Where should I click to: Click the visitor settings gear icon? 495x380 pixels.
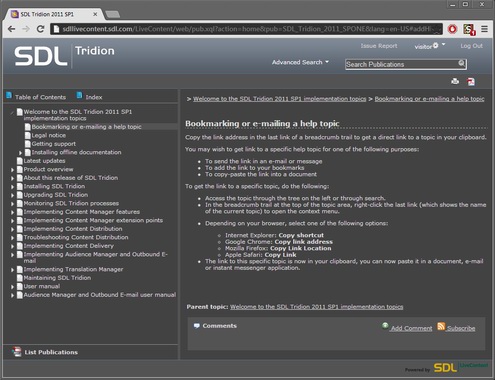click(x=436, y=45)
